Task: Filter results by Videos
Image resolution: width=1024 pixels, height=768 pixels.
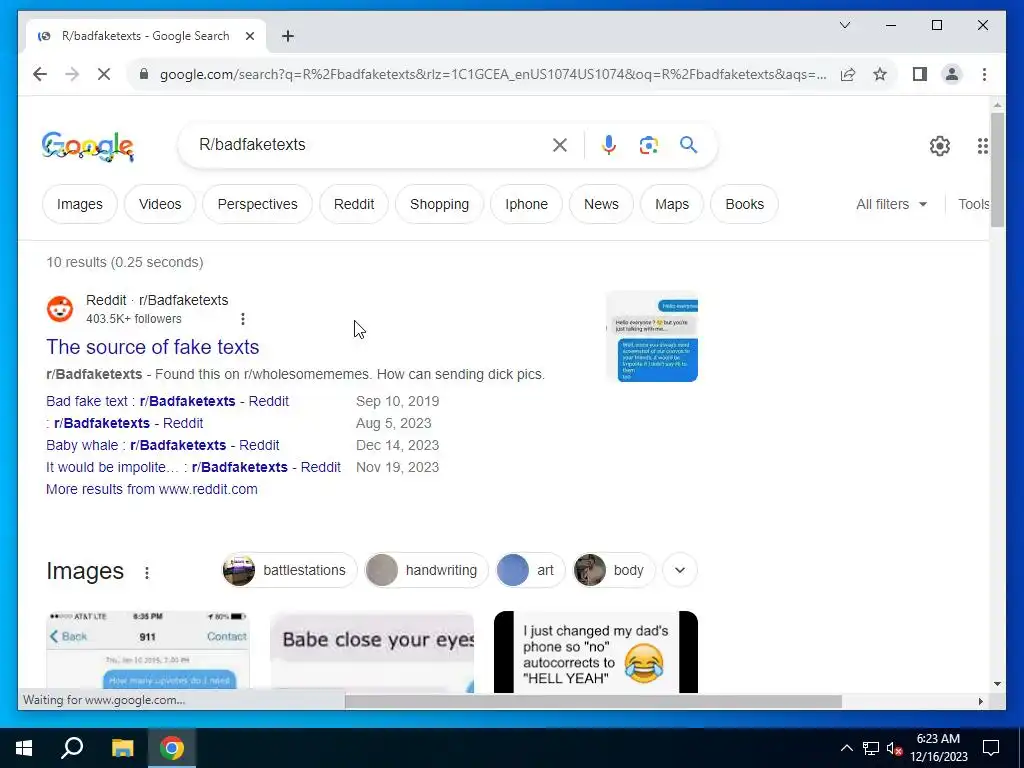Action: pos(160,204)
